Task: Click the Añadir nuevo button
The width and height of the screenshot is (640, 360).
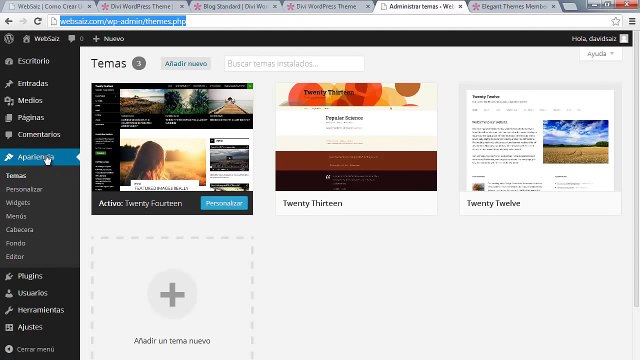Action: (x=186, y=64)
